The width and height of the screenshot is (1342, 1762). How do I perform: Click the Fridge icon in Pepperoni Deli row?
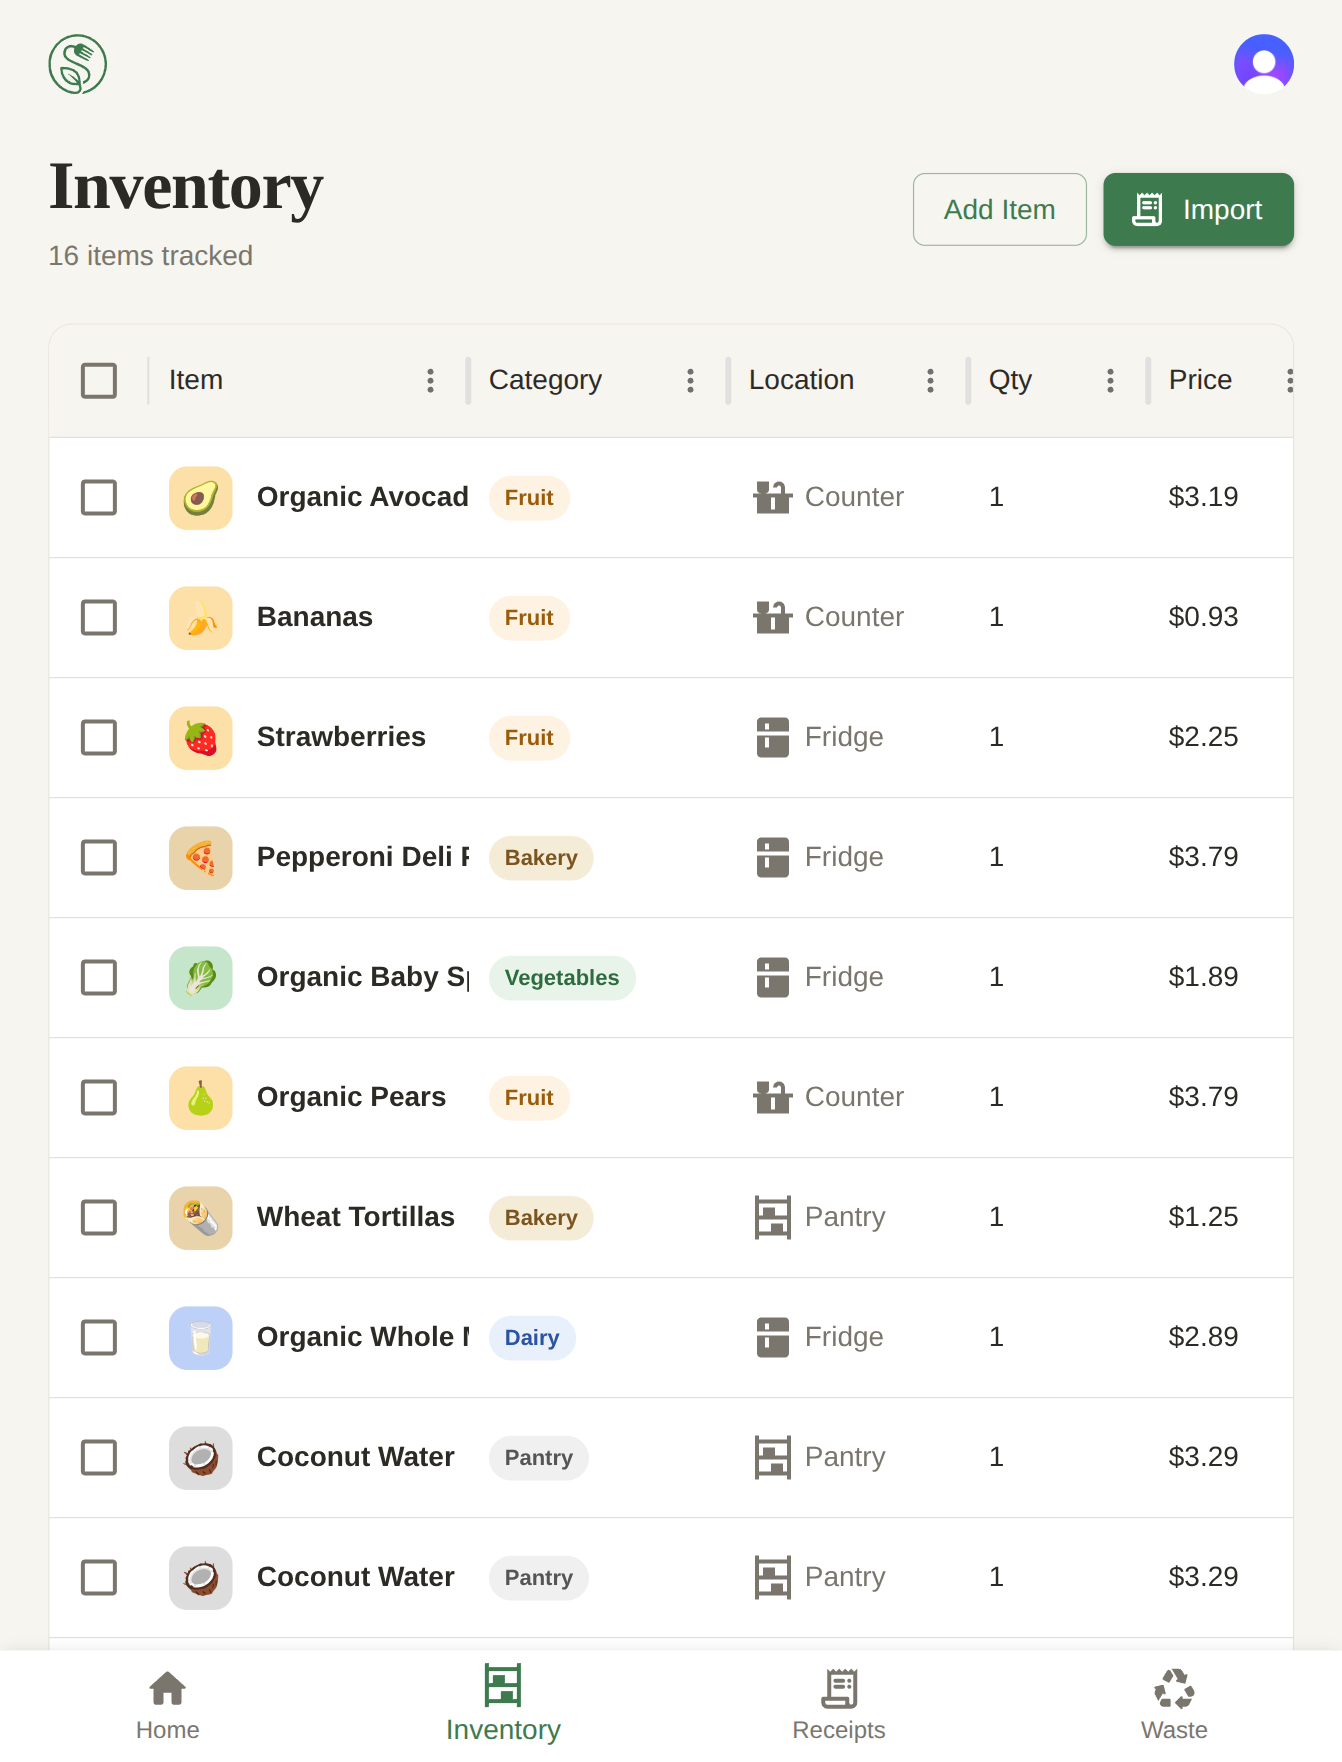click(x=773, y=857)
